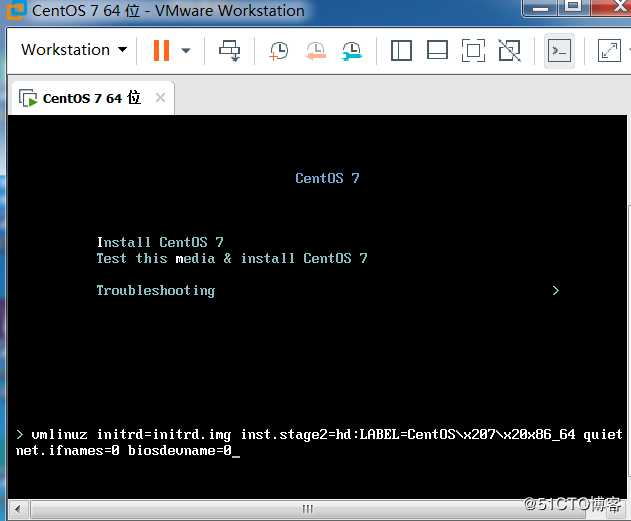Close the CentOS 7 64 位 tab
This screenshot has width=631, height=521.
[x=161, y=98]
